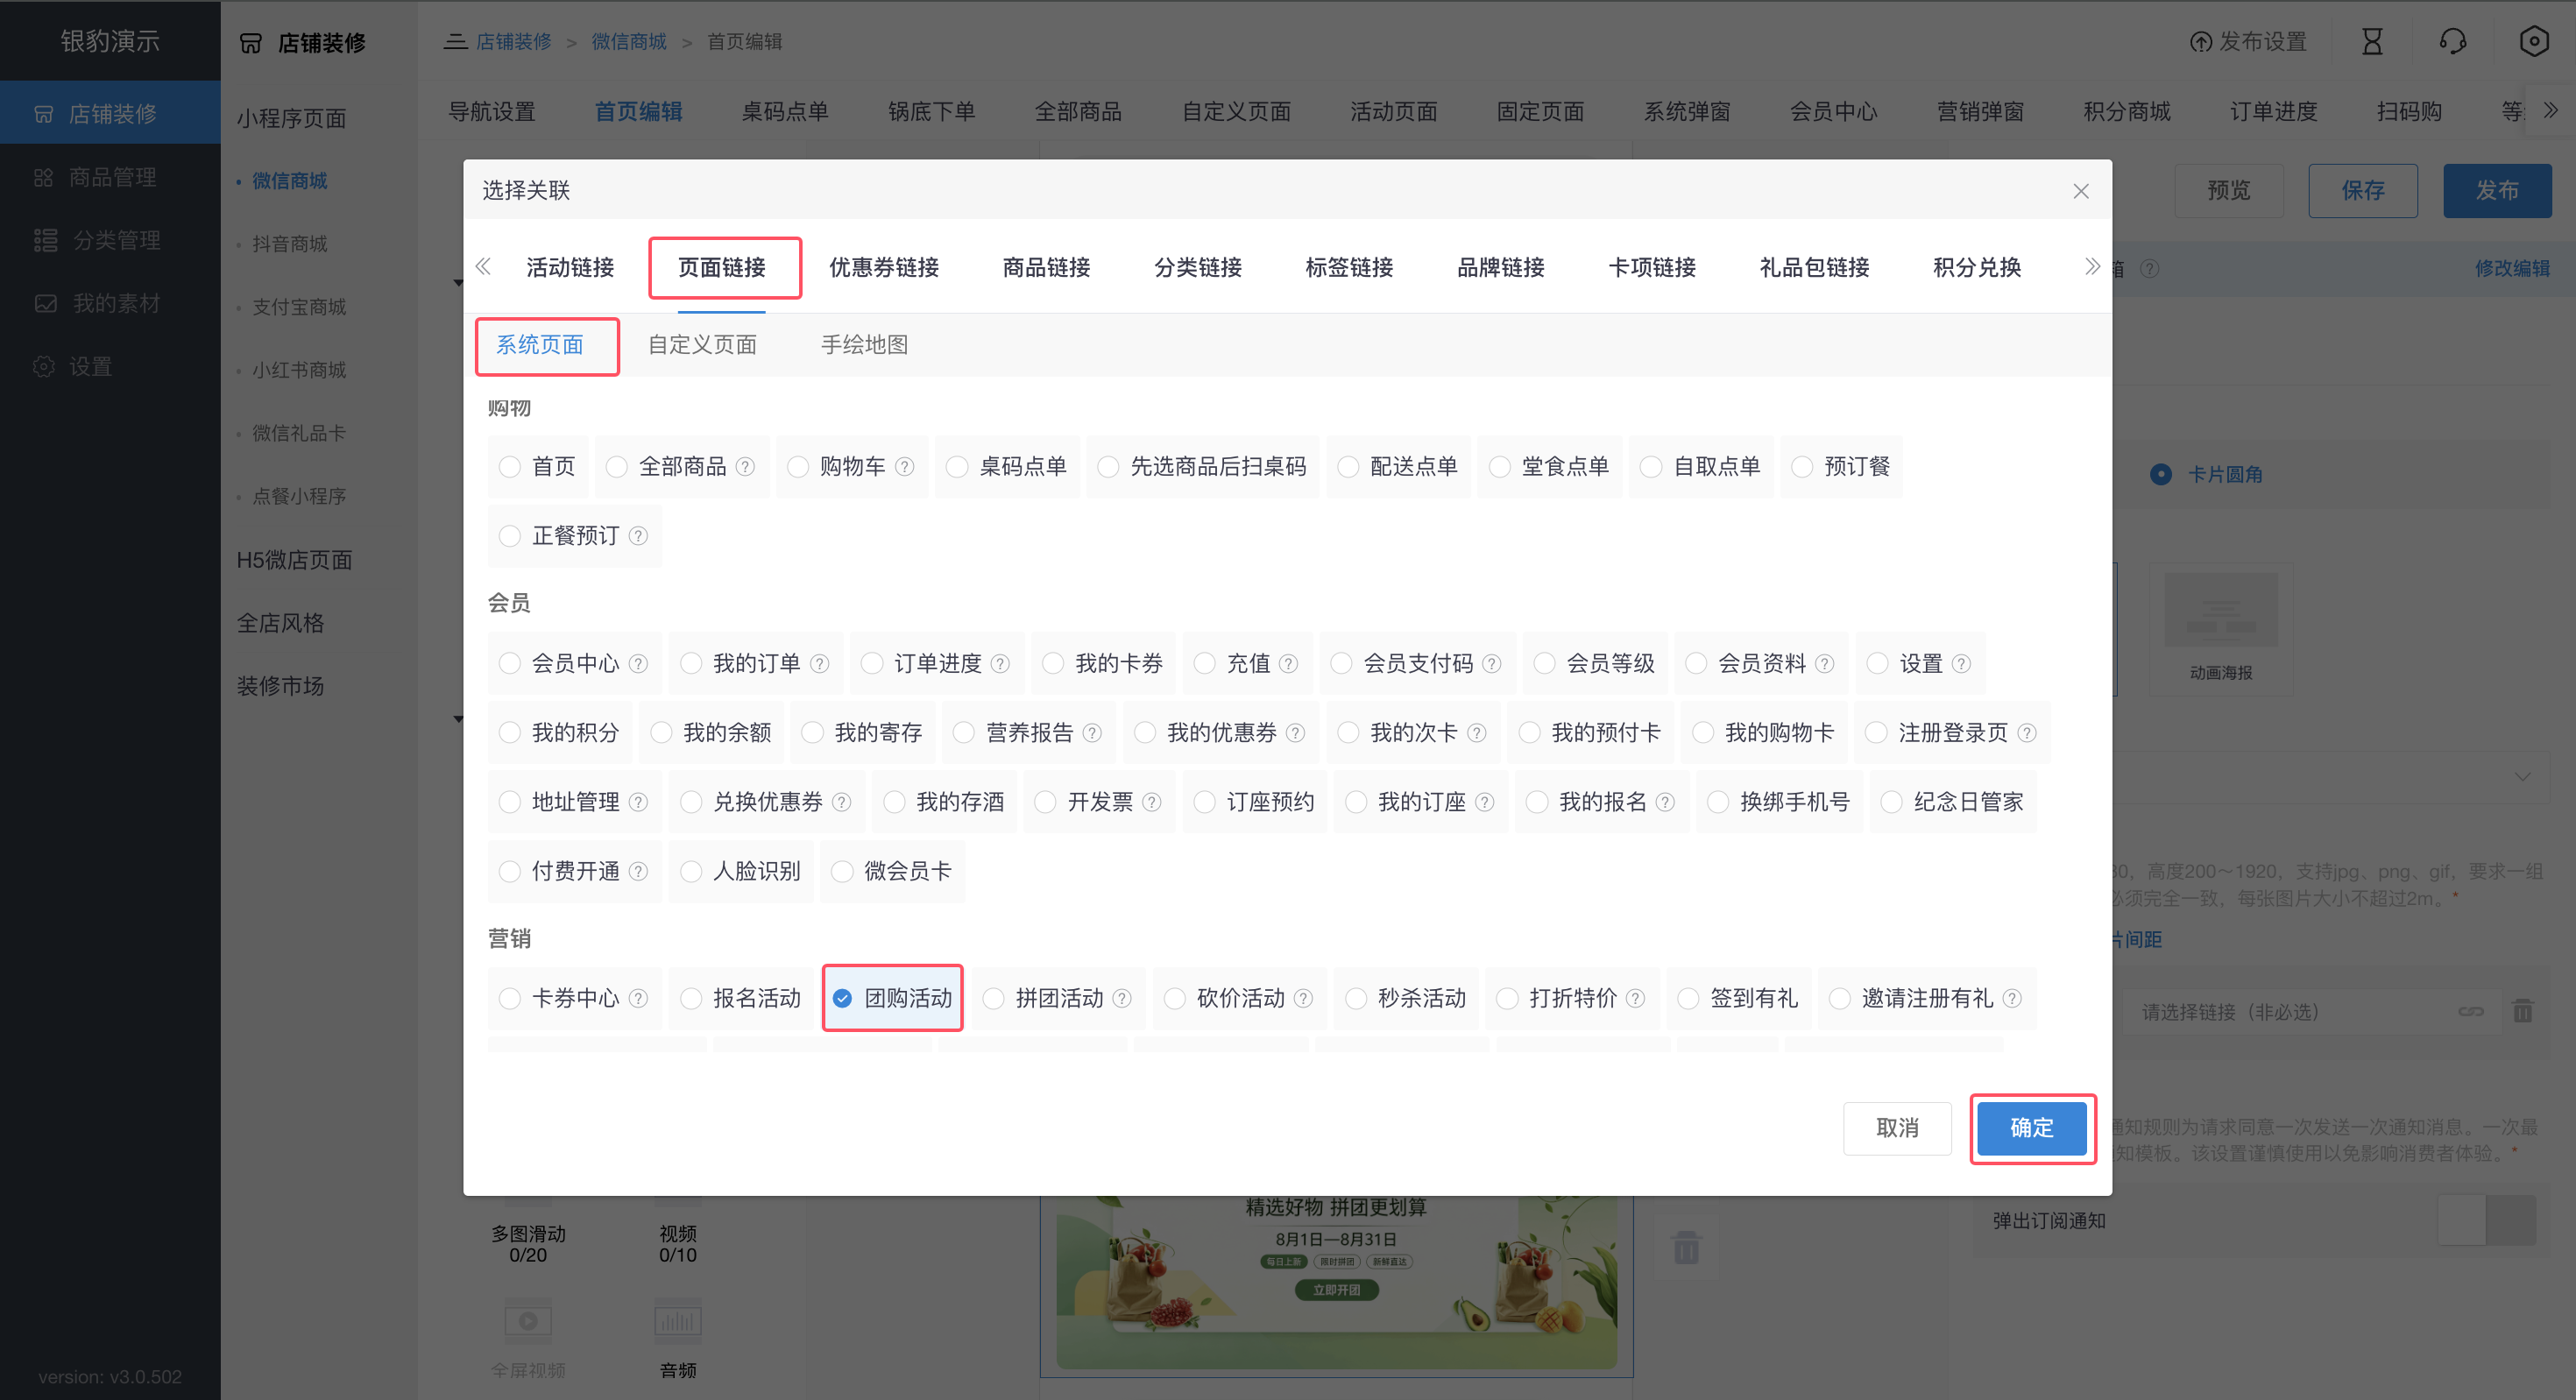Image resolution: width=2576 pixels, height=1400 pixels.
Task: Select the 配送点单 radio option
Action: [x=1348, y=467]
